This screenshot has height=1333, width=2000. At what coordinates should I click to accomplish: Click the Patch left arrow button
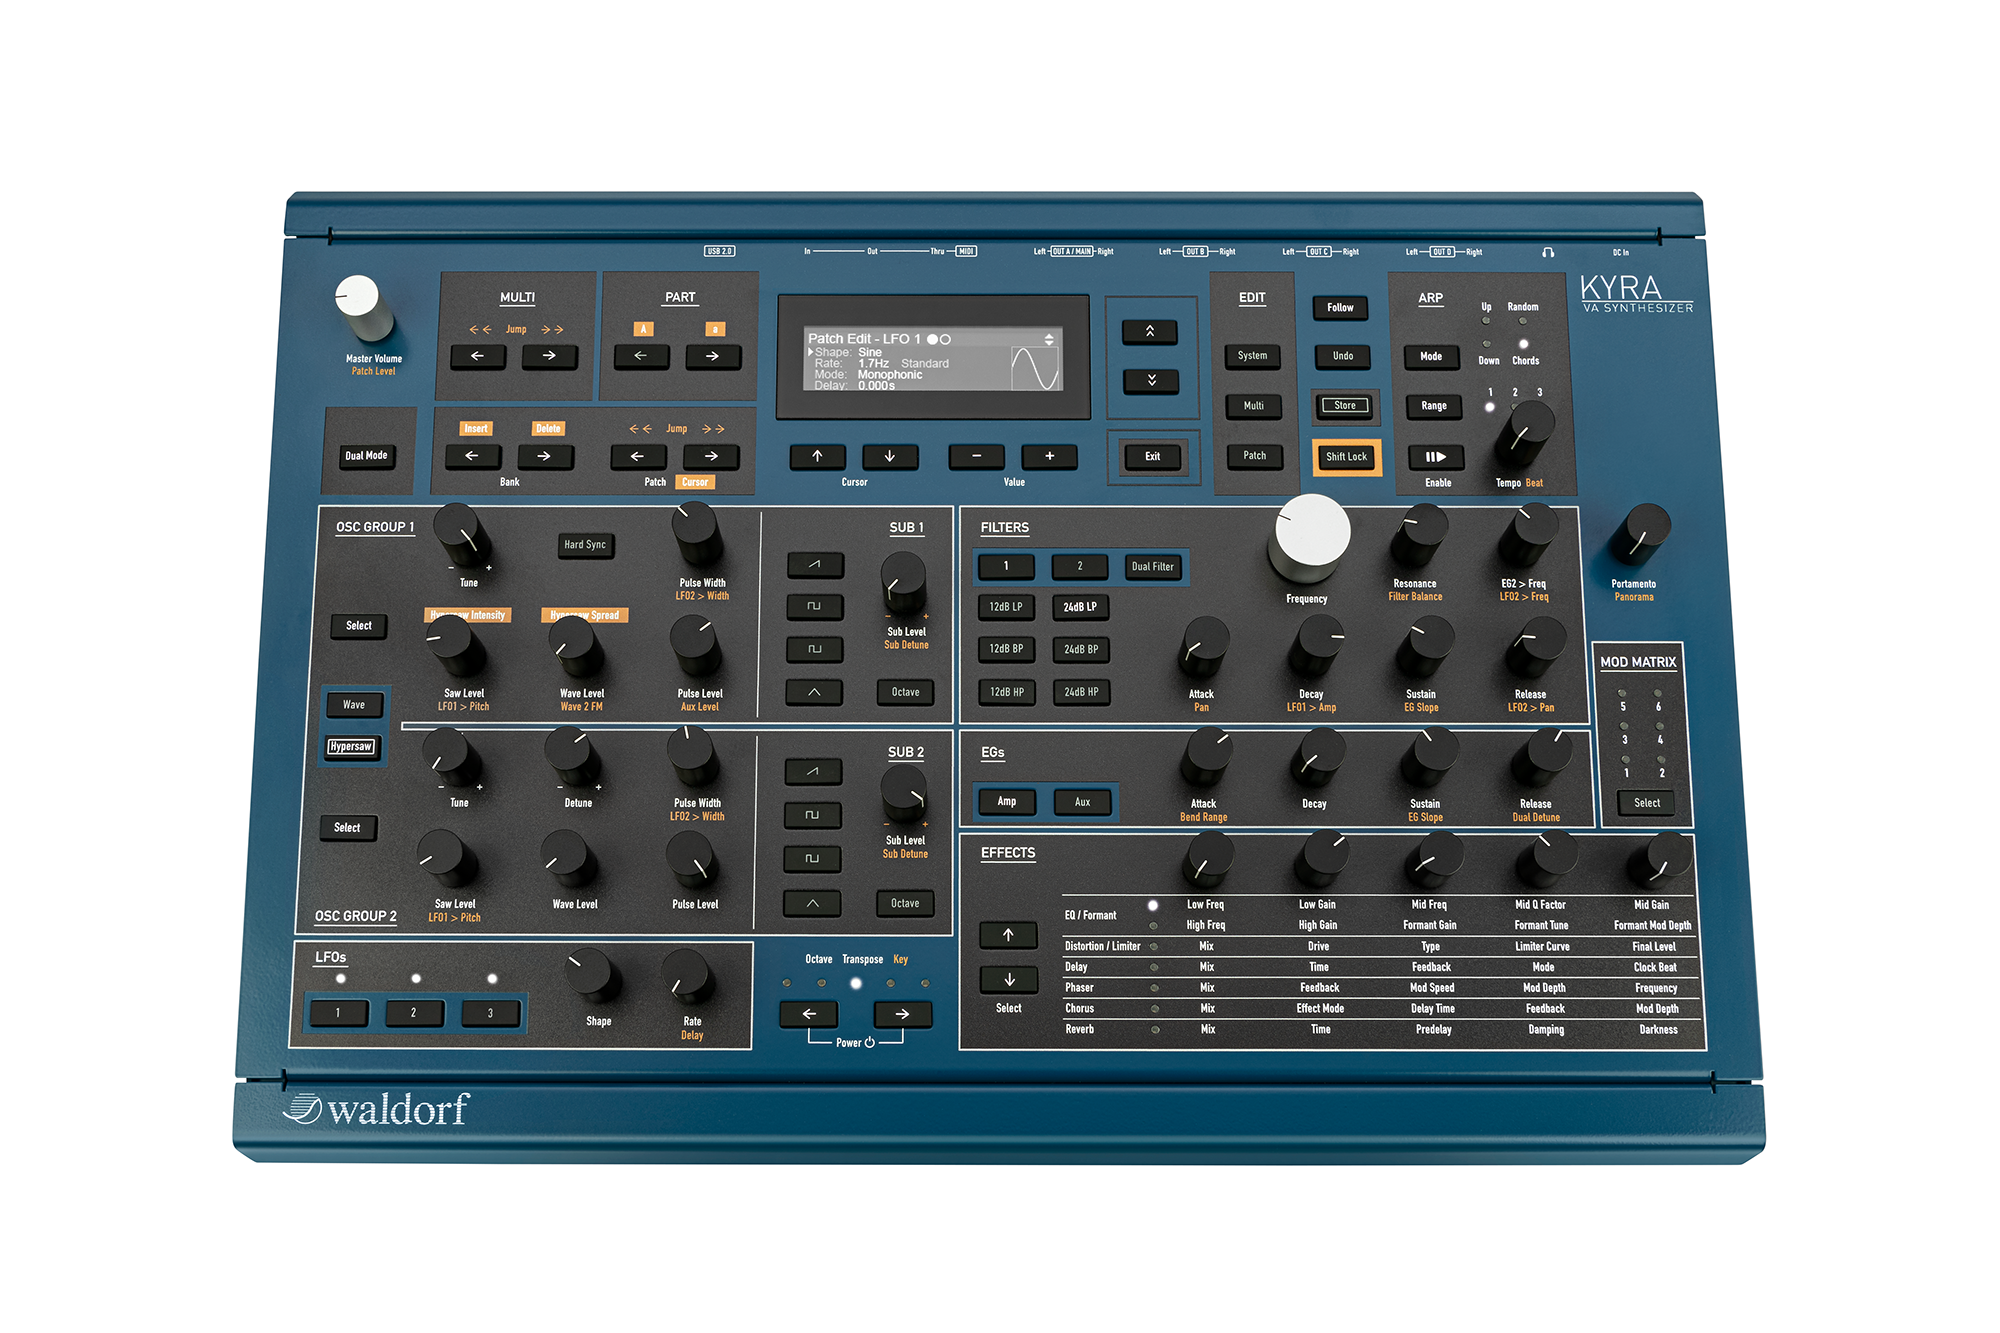(x=638, y=456)
